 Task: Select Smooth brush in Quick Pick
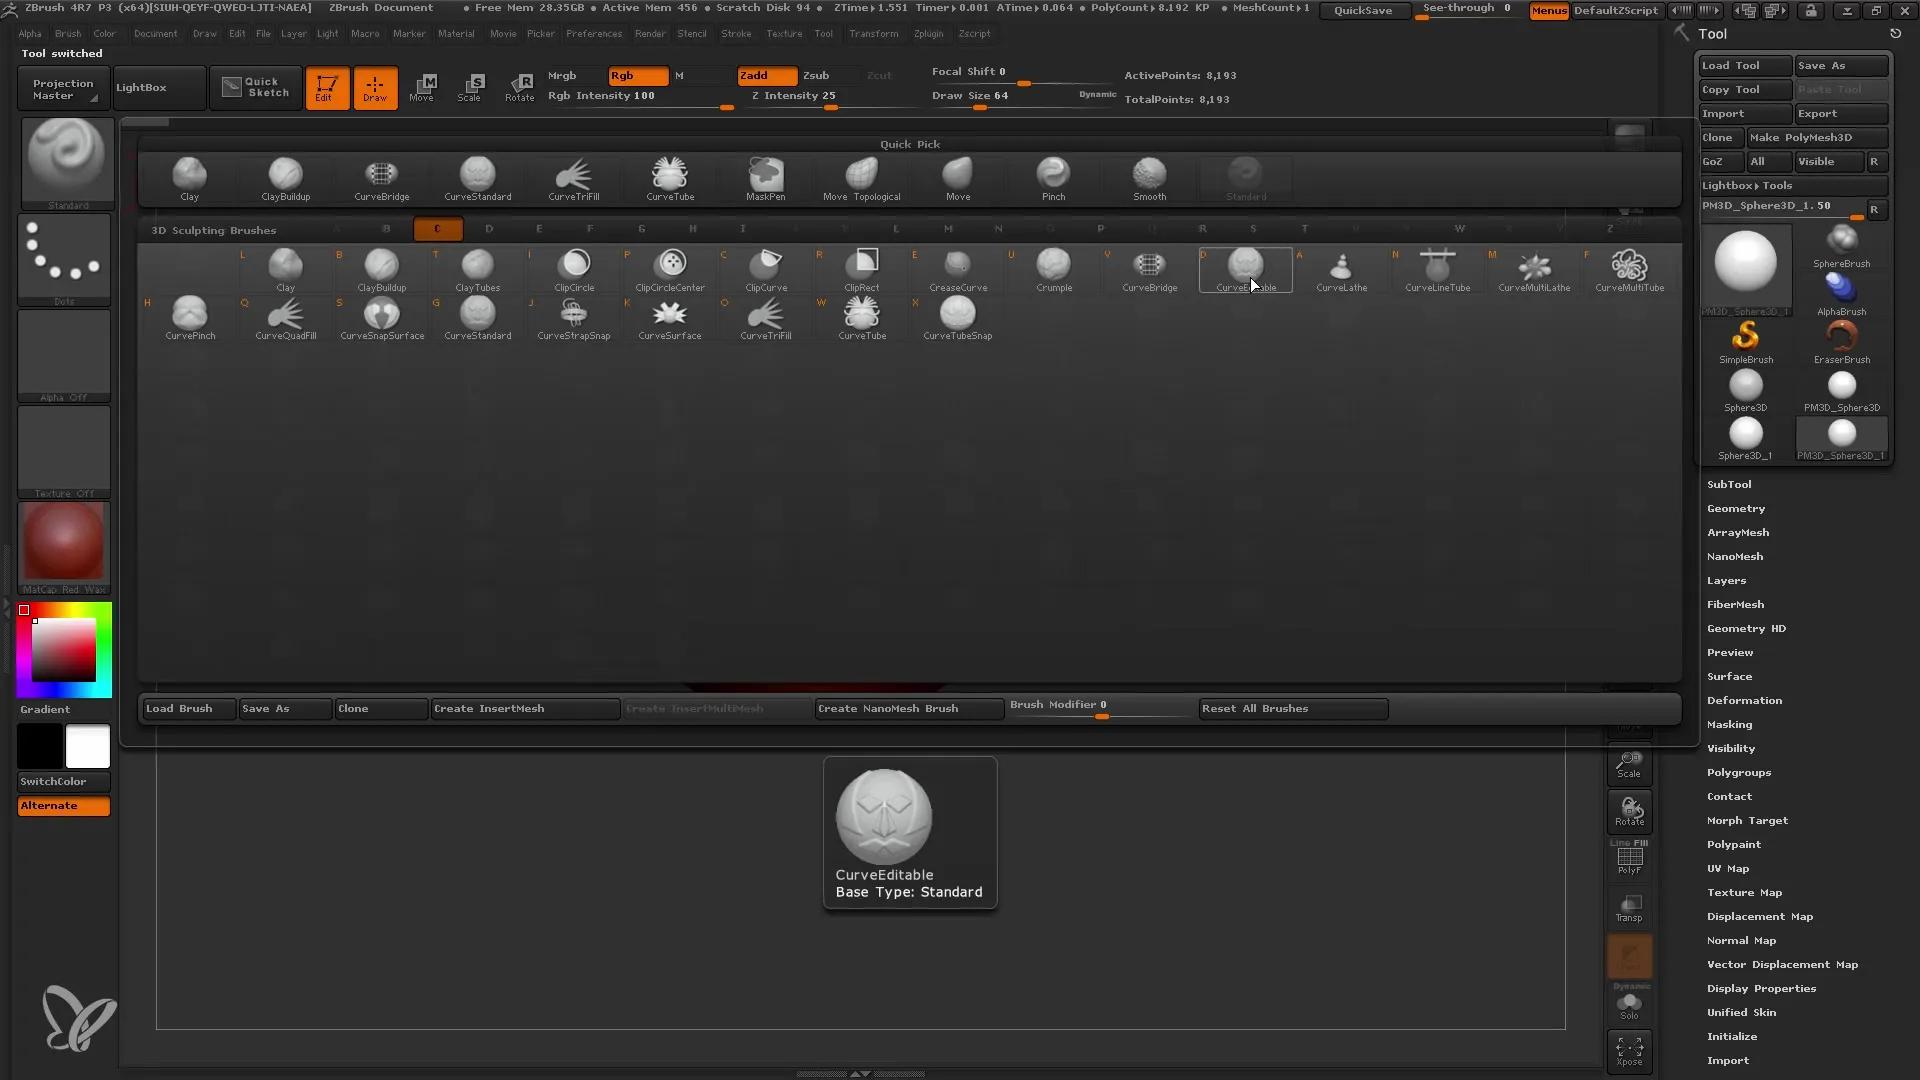coord(1150,179)
